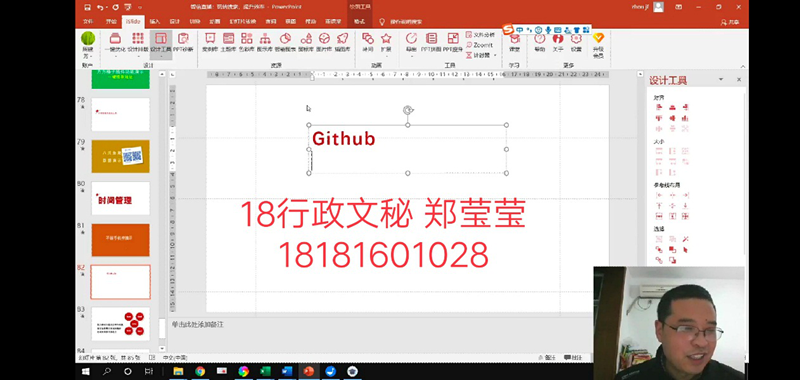Open the 图标库 icon library
This screenshot has width=800, height=380.
click(x=306, y=42)
